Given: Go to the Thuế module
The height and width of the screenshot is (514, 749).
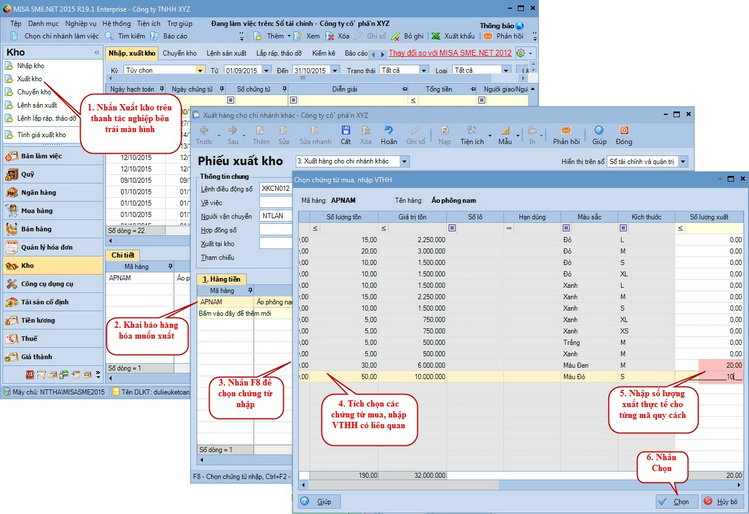Looking at the screenshot, I should pos(53,338).
